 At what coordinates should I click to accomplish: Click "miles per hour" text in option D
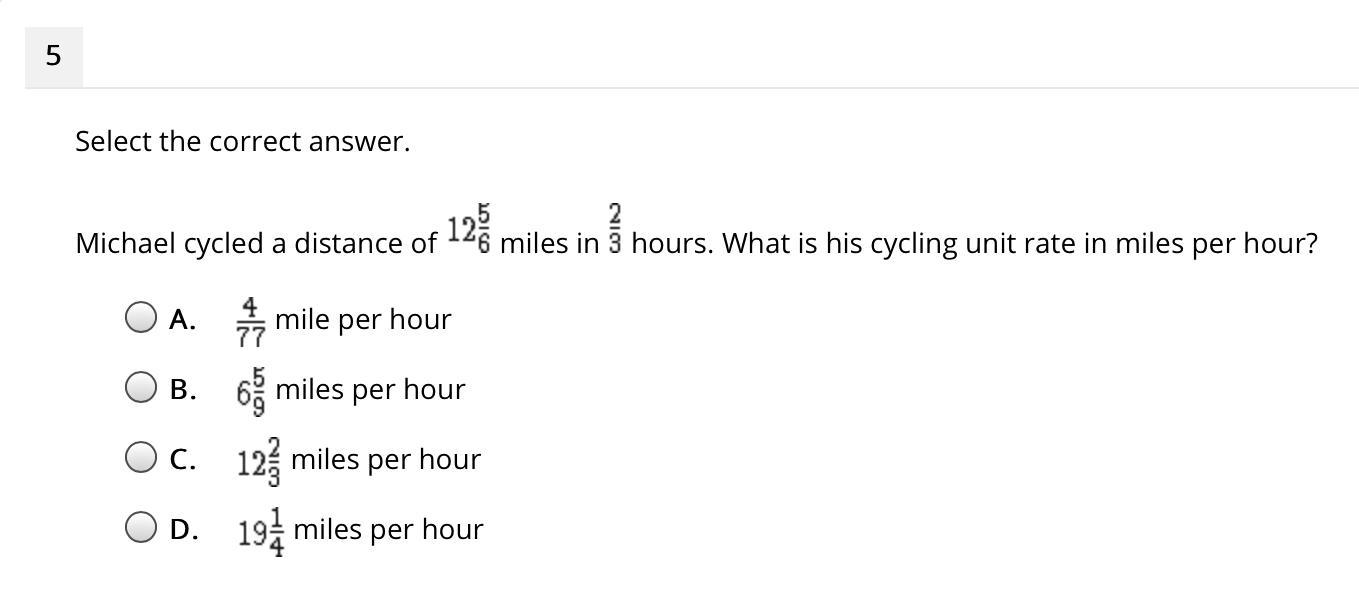coord(388,529)
